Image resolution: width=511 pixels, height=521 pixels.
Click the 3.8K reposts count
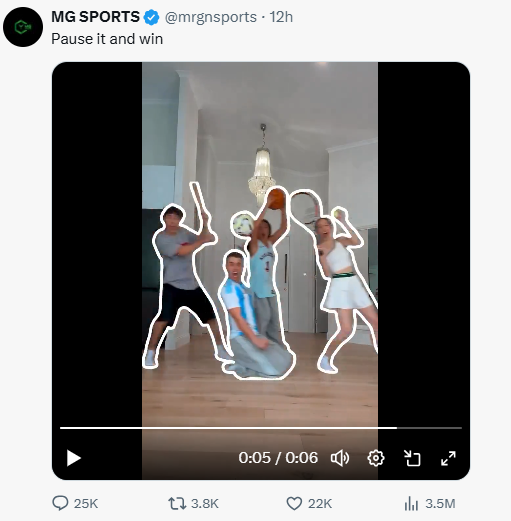coord(205,503)
